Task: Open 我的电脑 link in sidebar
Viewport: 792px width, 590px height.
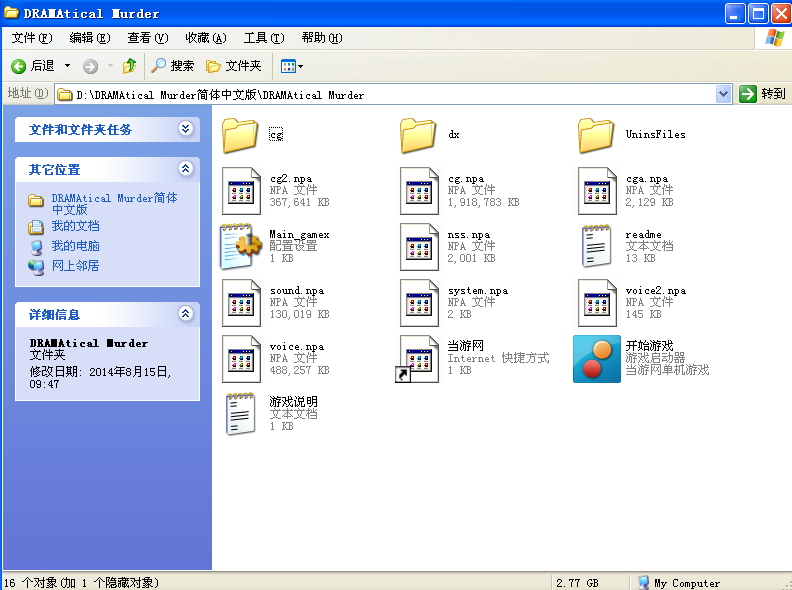Action: 75,246
